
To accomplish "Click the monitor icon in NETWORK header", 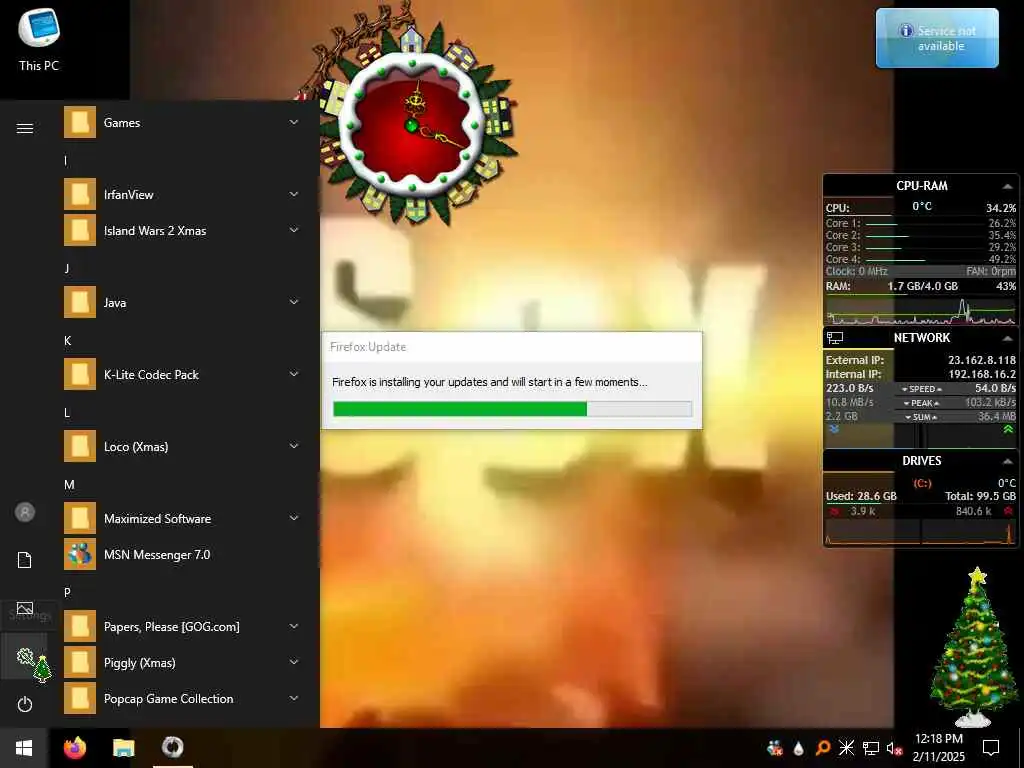I will [x=835, y=338].
